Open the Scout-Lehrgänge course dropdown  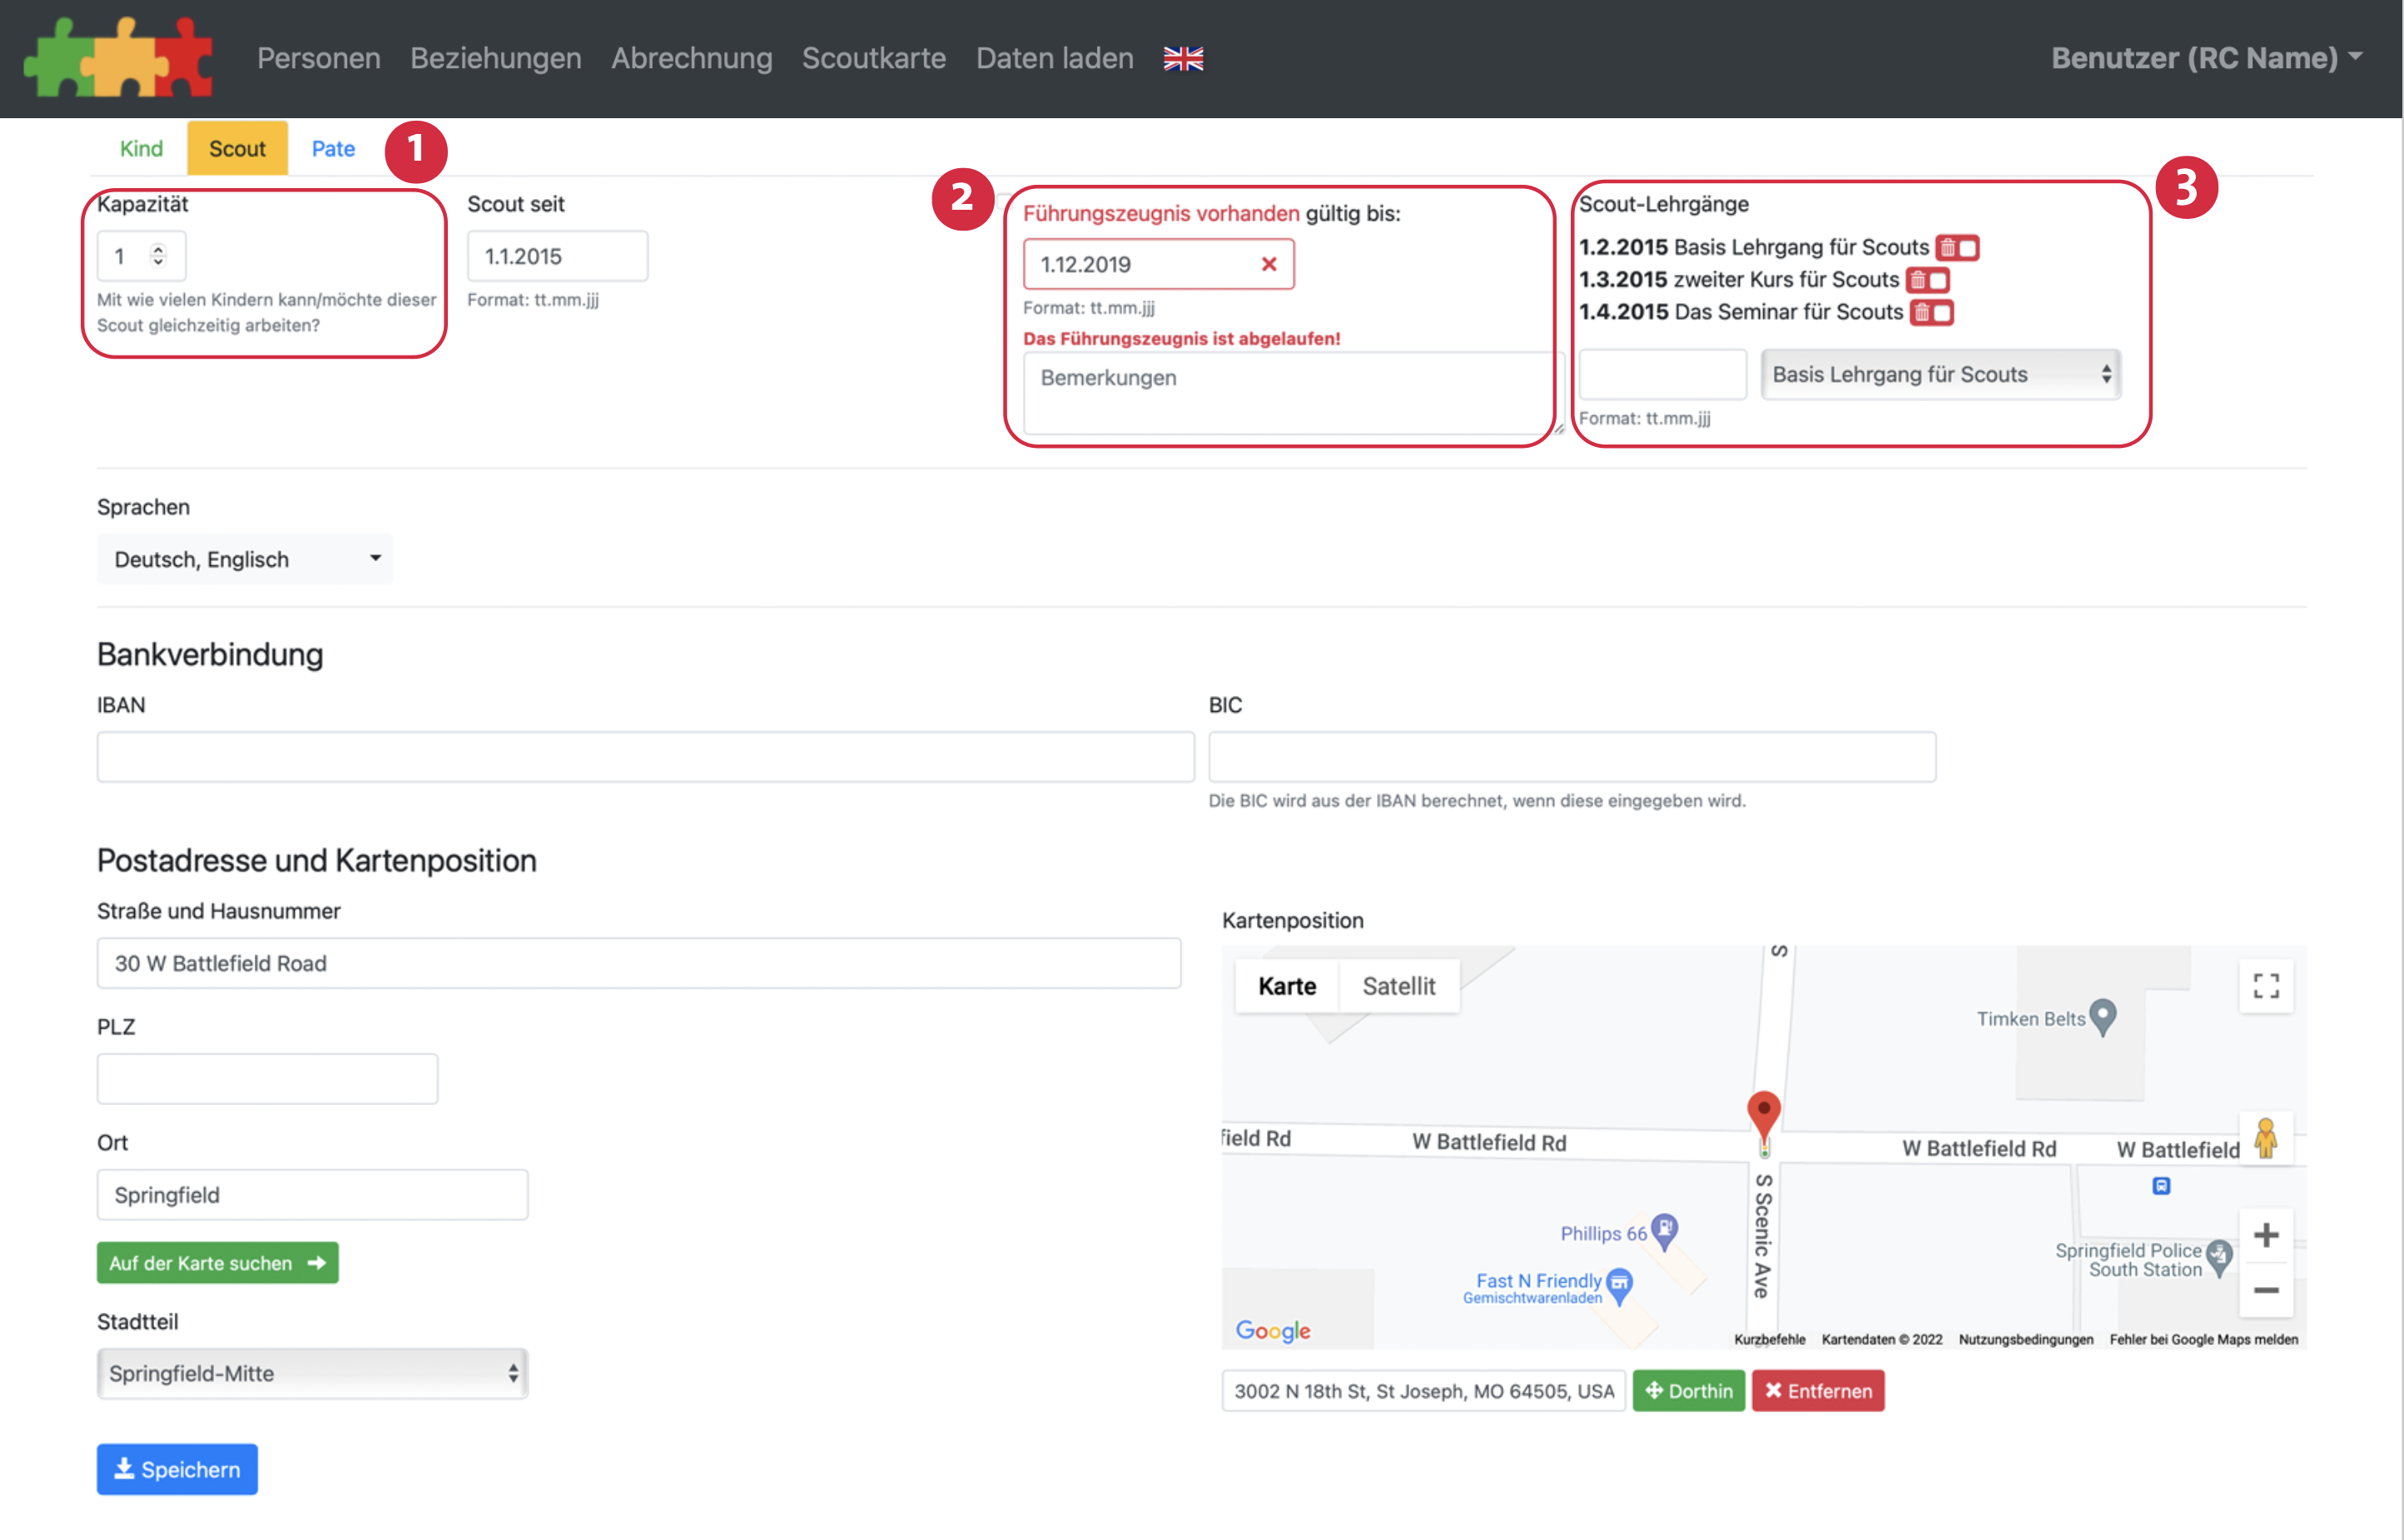point(1939,375)
